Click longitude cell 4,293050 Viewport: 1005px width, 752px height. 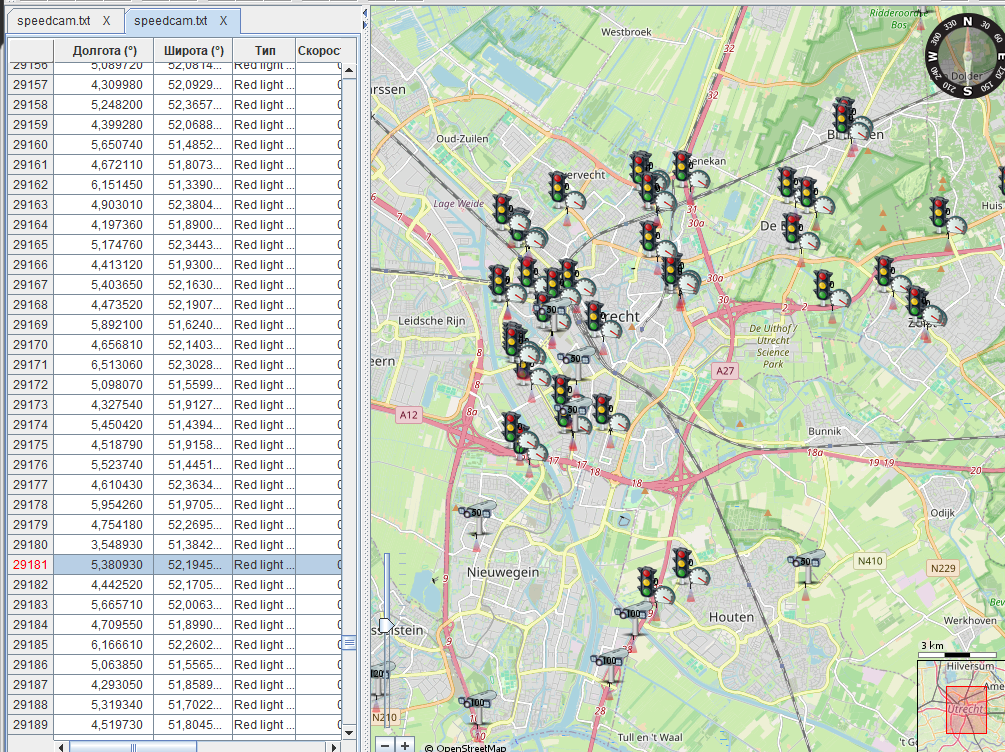click(104, 685)
